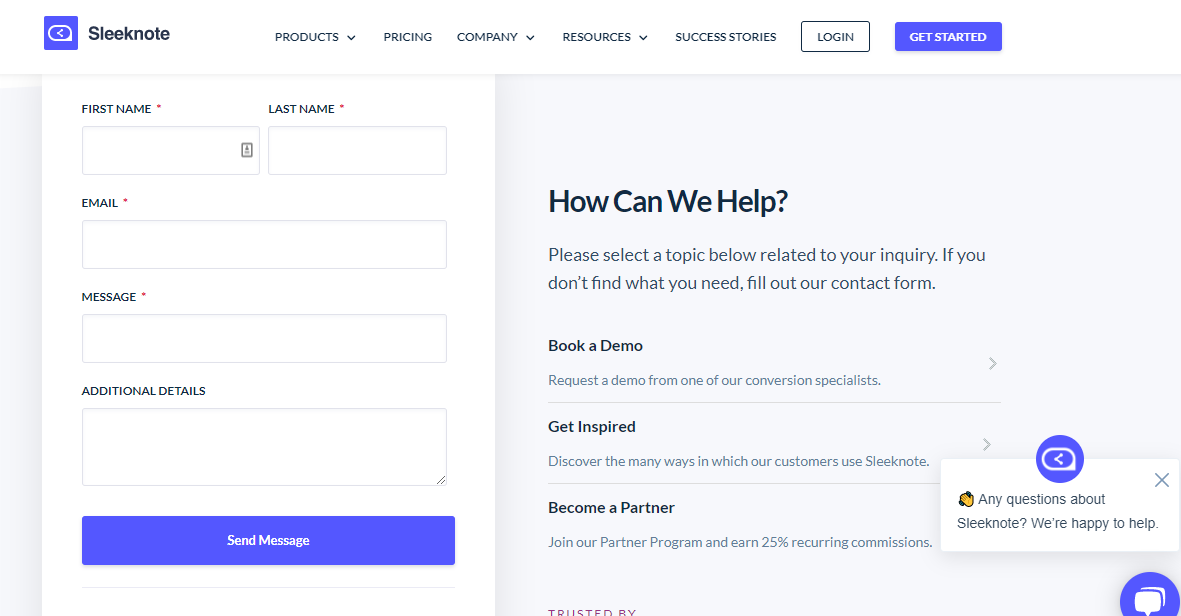Open the Become a Partner link
The width and height of the screenshot is (1181, 616).
click(x=612, y=508)
